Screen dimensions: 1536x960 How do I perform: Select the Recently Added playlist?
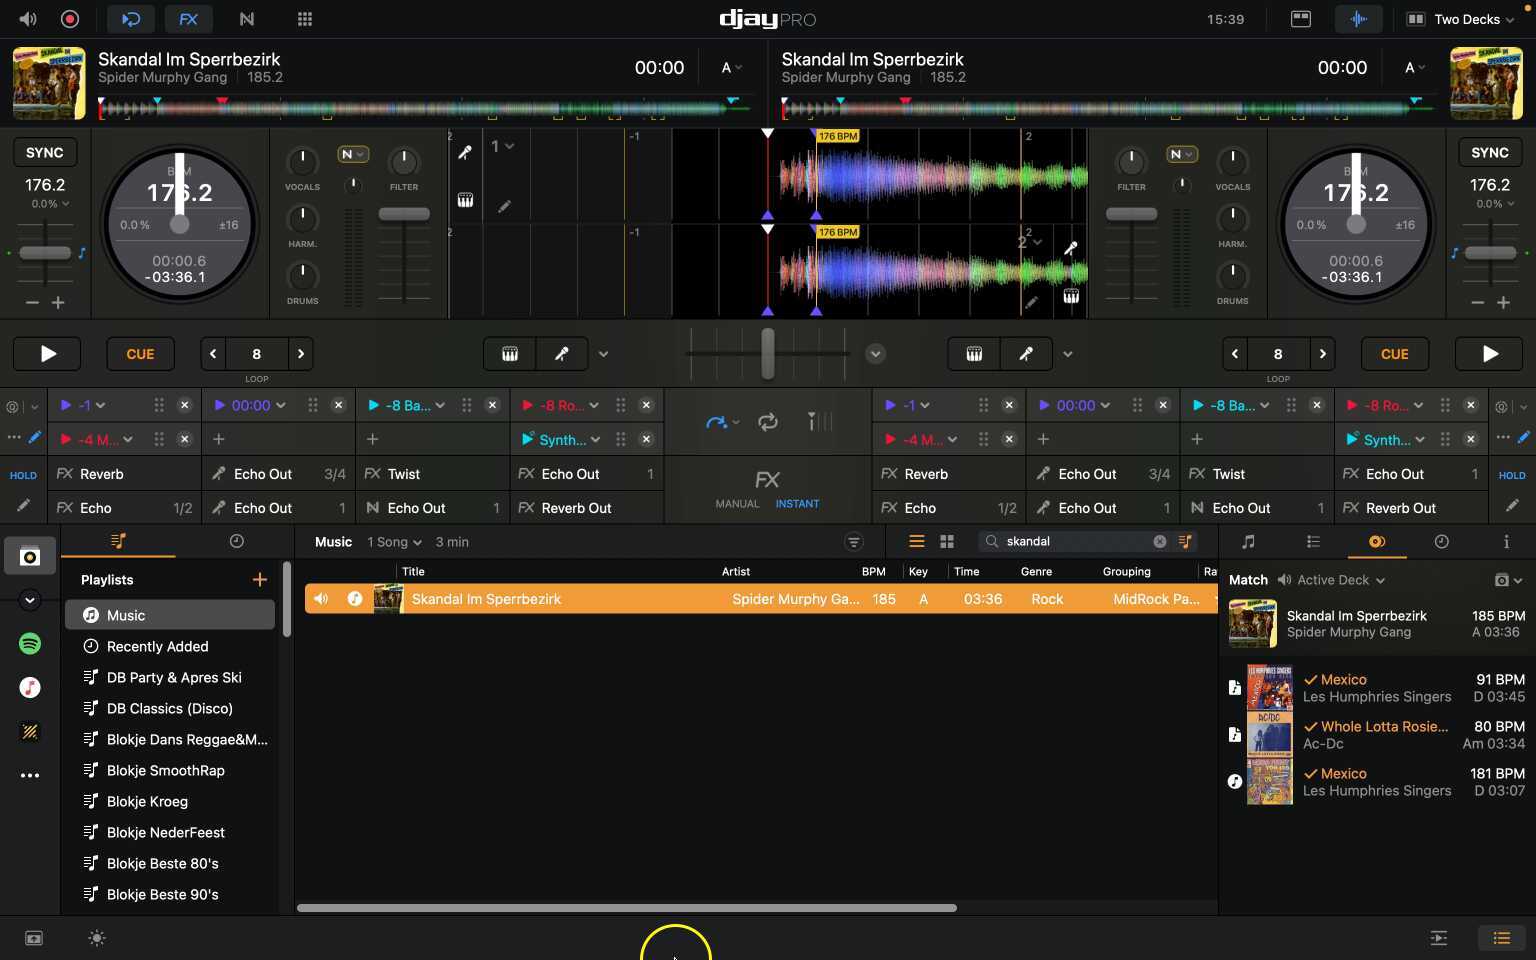coord(158,647)
